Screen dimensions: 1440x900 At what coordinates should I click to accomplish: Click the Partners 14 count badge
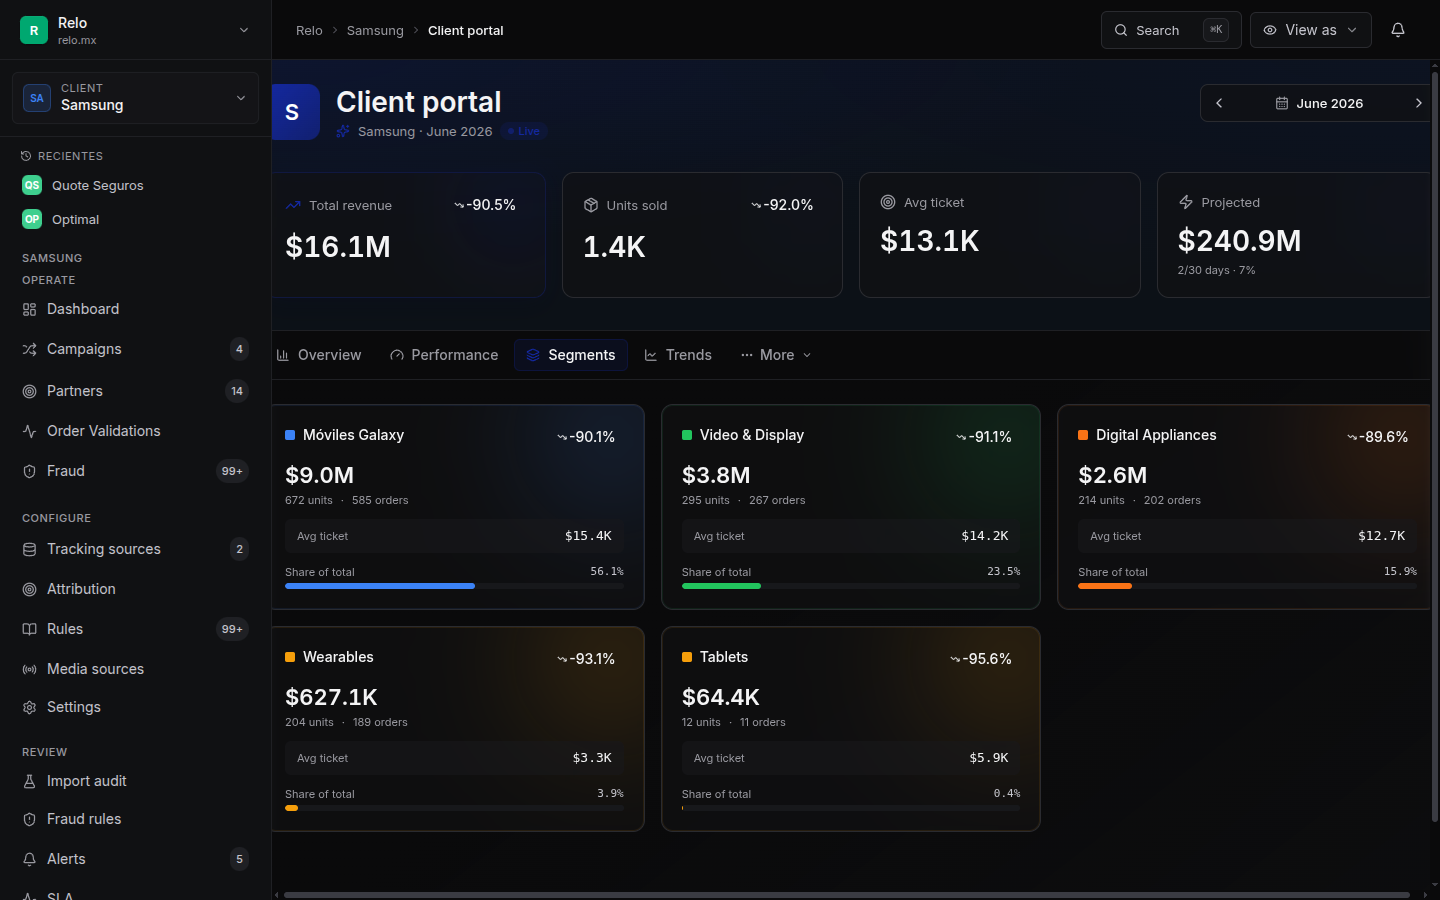tap(237, 391)
